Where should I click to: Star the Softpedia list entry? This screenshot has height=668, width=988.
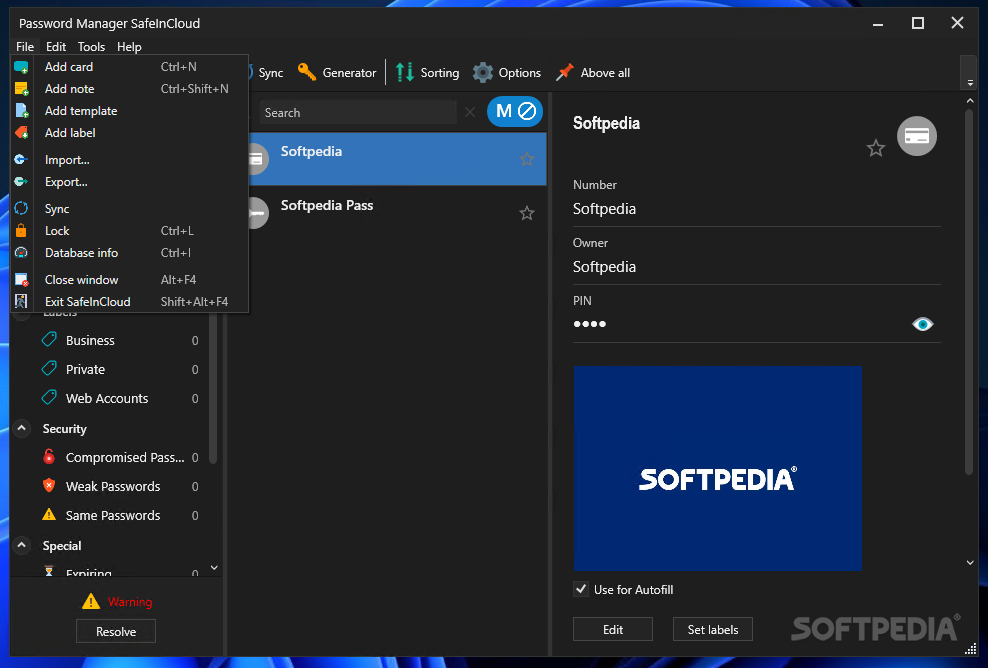coord(527,159)
